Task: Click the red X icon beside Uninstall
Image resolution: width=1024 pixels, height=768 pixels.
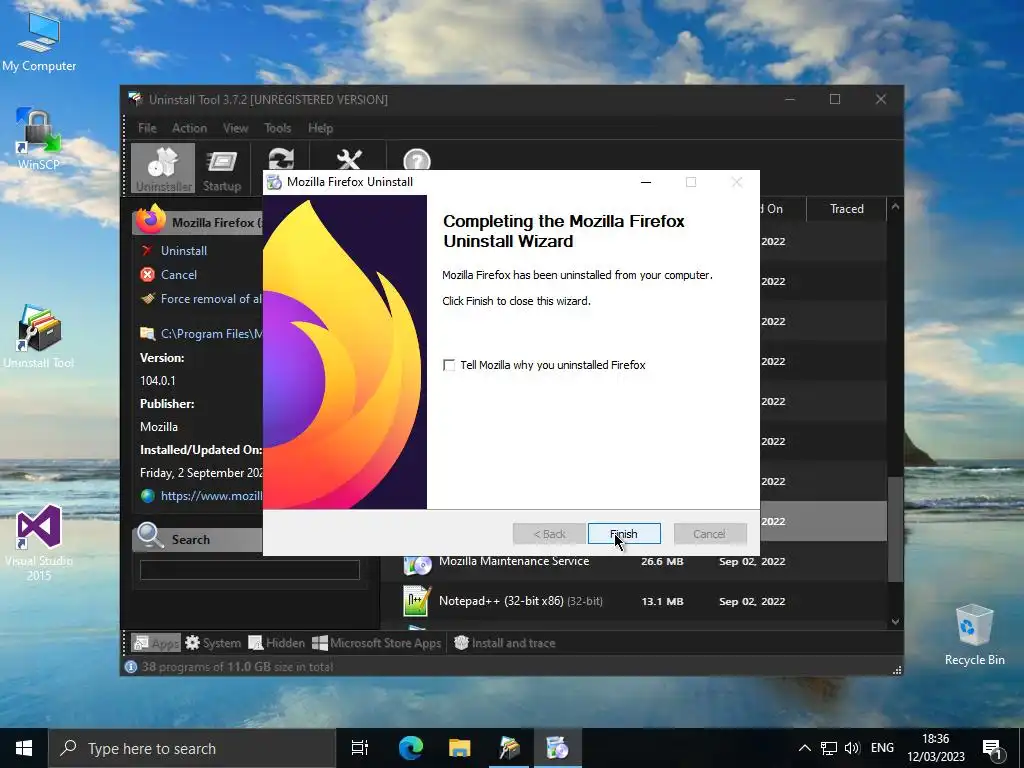Action: [x=147, y=250]
